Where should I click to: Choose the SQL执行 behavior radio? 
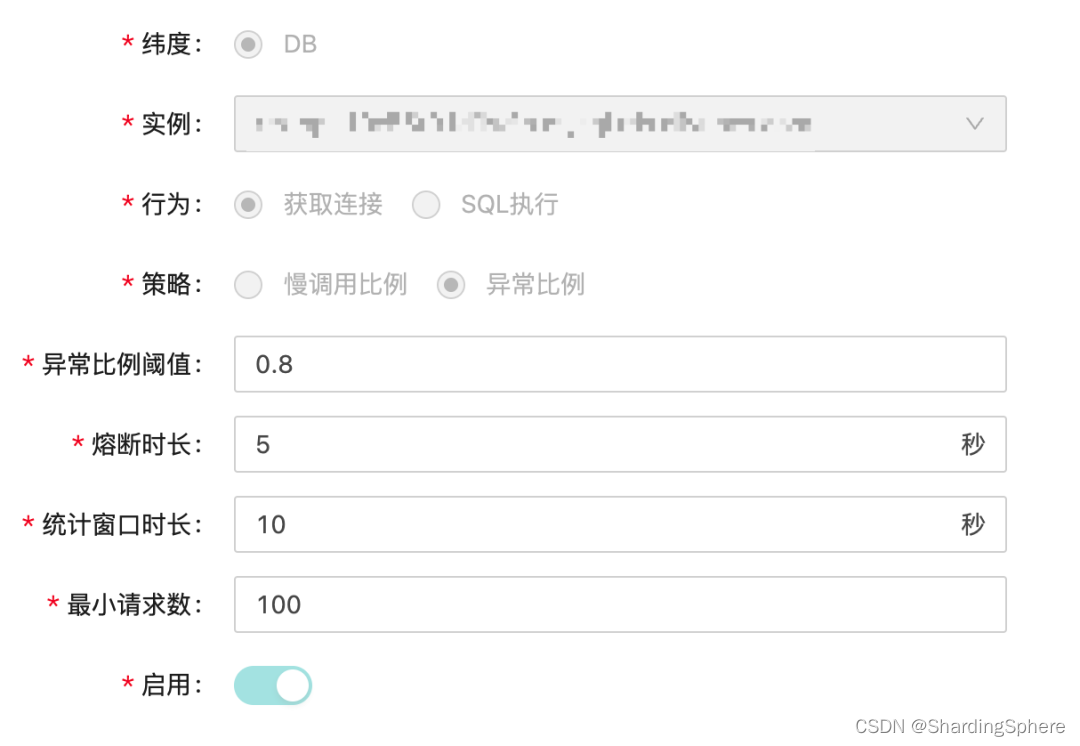coord(426,204)
